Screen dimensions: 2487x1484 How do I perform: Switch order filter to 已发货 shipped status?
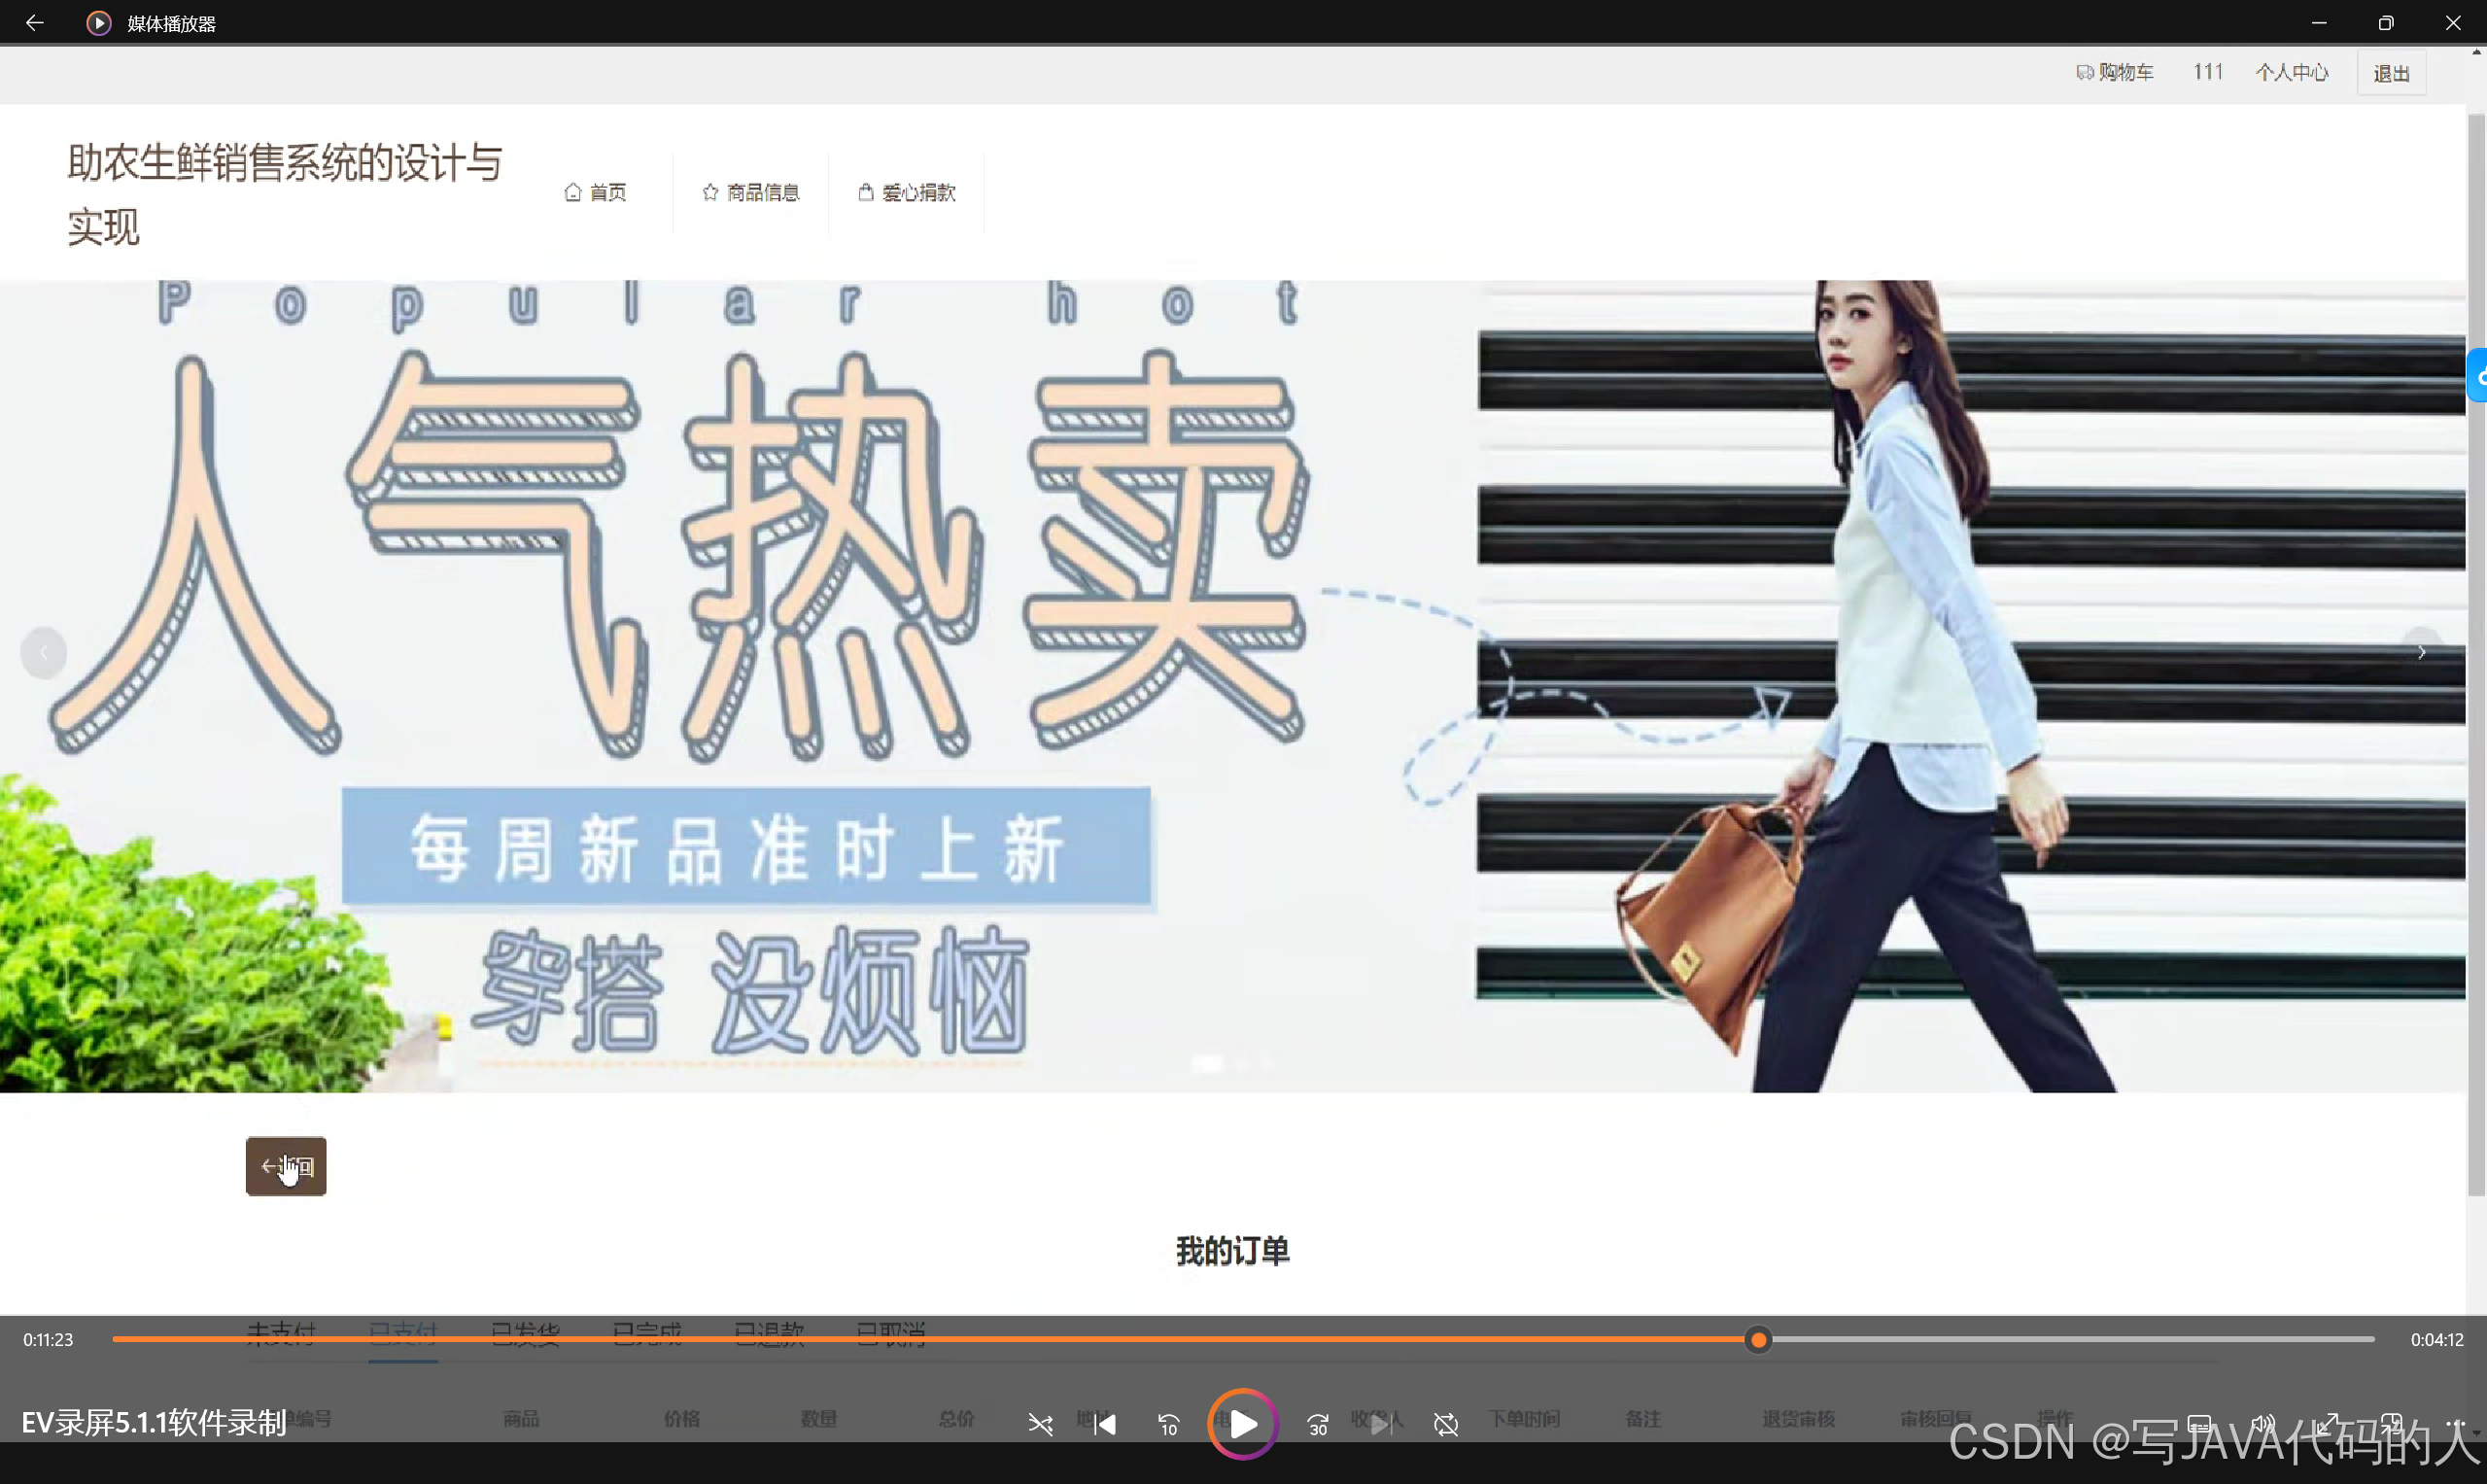[x=526, y=1333]
